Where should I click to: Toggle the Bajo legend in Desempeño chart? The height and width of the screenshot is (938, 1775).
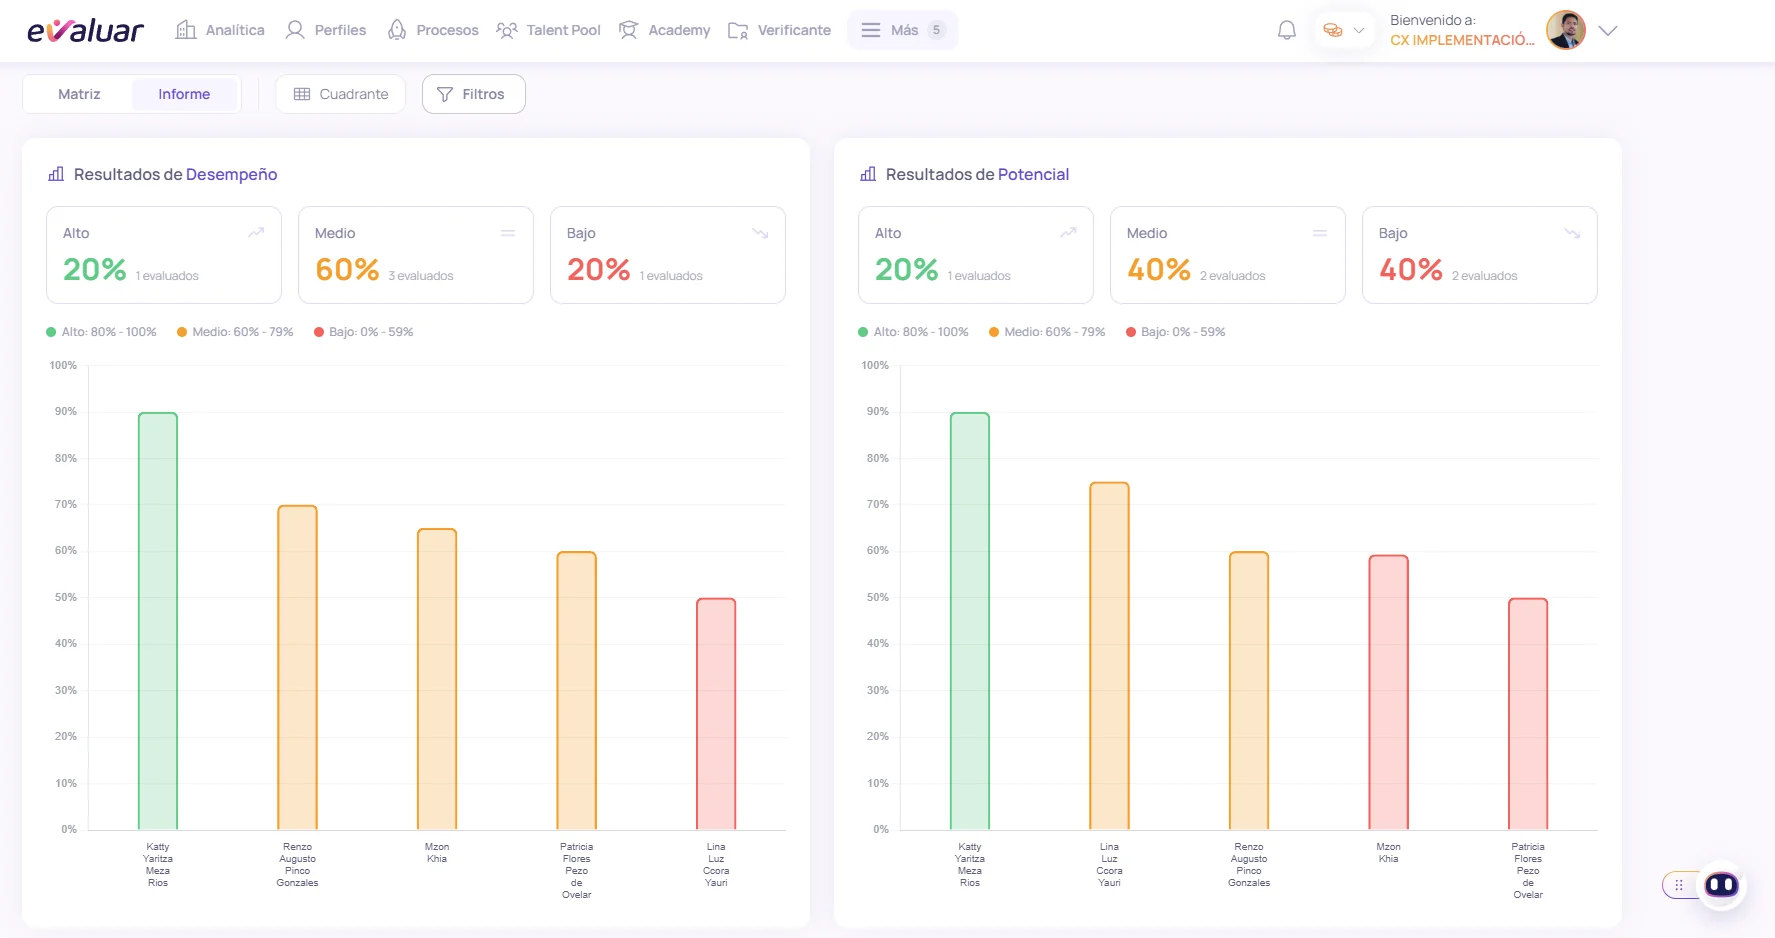(x=364, y=332)
